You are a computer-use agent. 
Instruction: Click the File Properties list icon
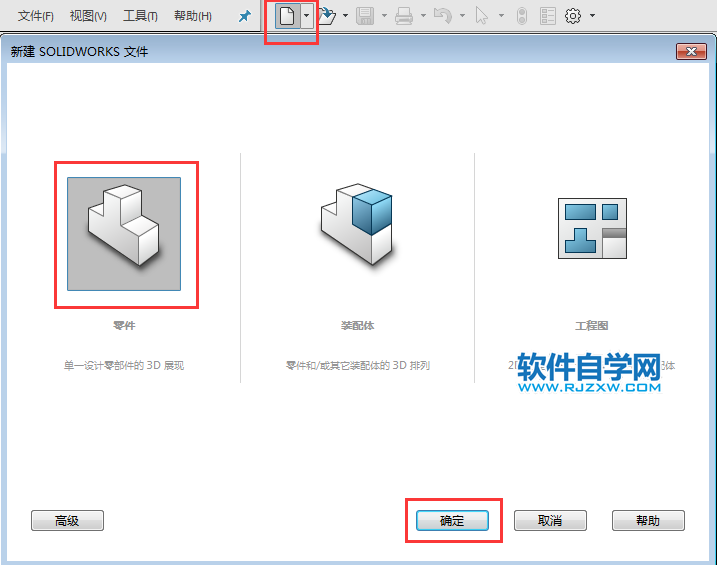click(547, 16)
